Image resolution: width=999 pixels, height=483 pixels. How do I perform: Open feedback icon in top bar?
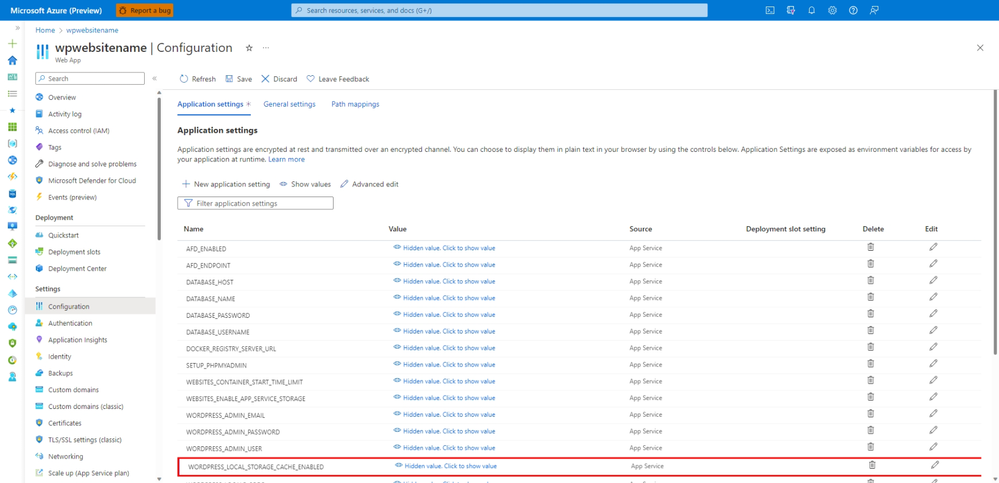[873, 10]
